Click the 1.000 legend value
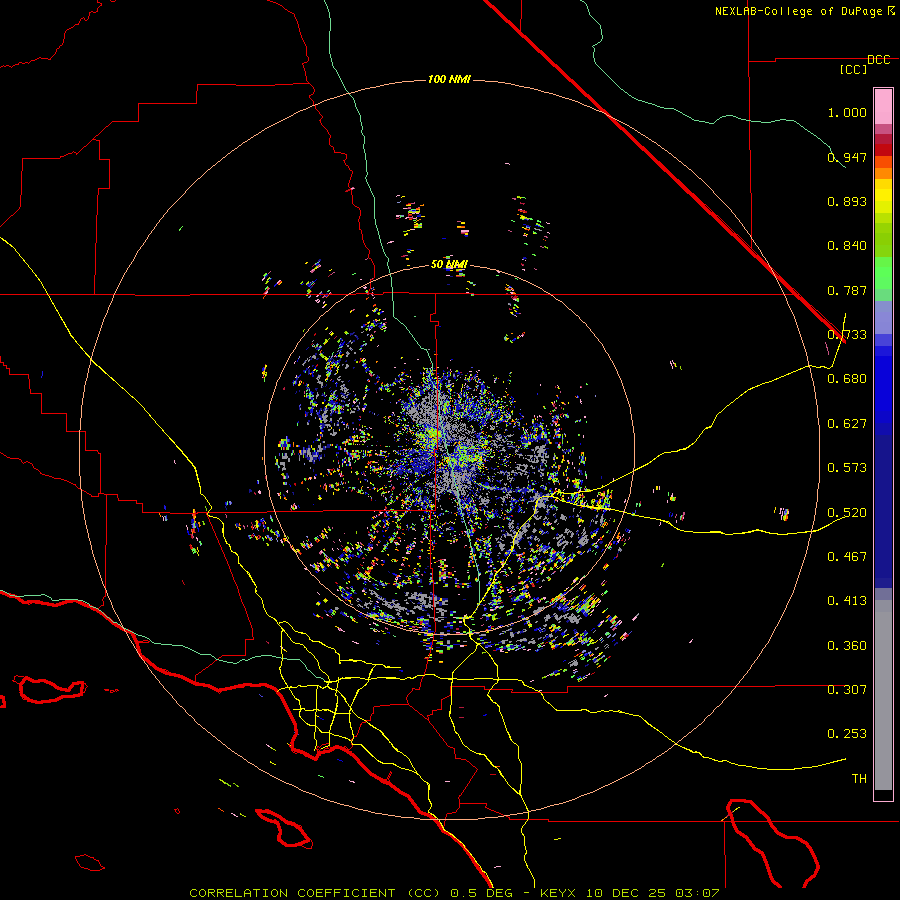The width and height of the screenshot is (900, 900). 847,112
